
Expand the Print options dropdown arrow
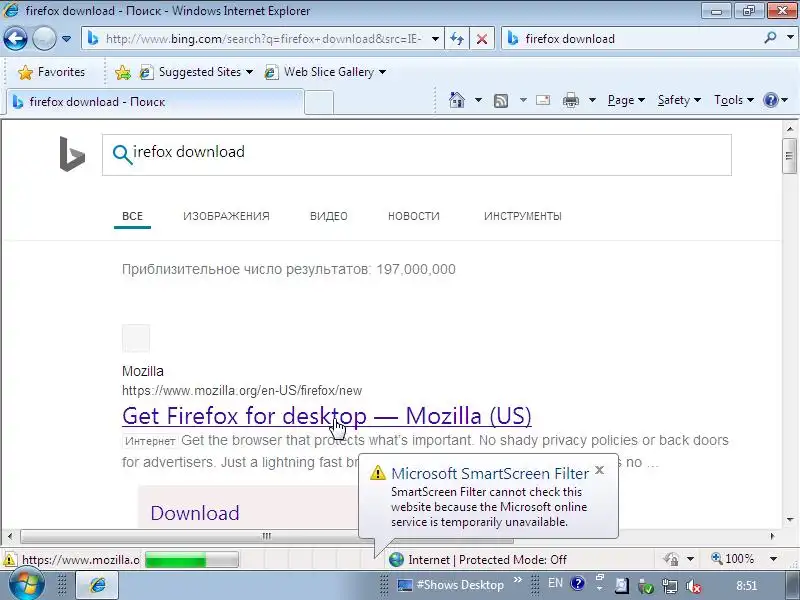[592, 100]
